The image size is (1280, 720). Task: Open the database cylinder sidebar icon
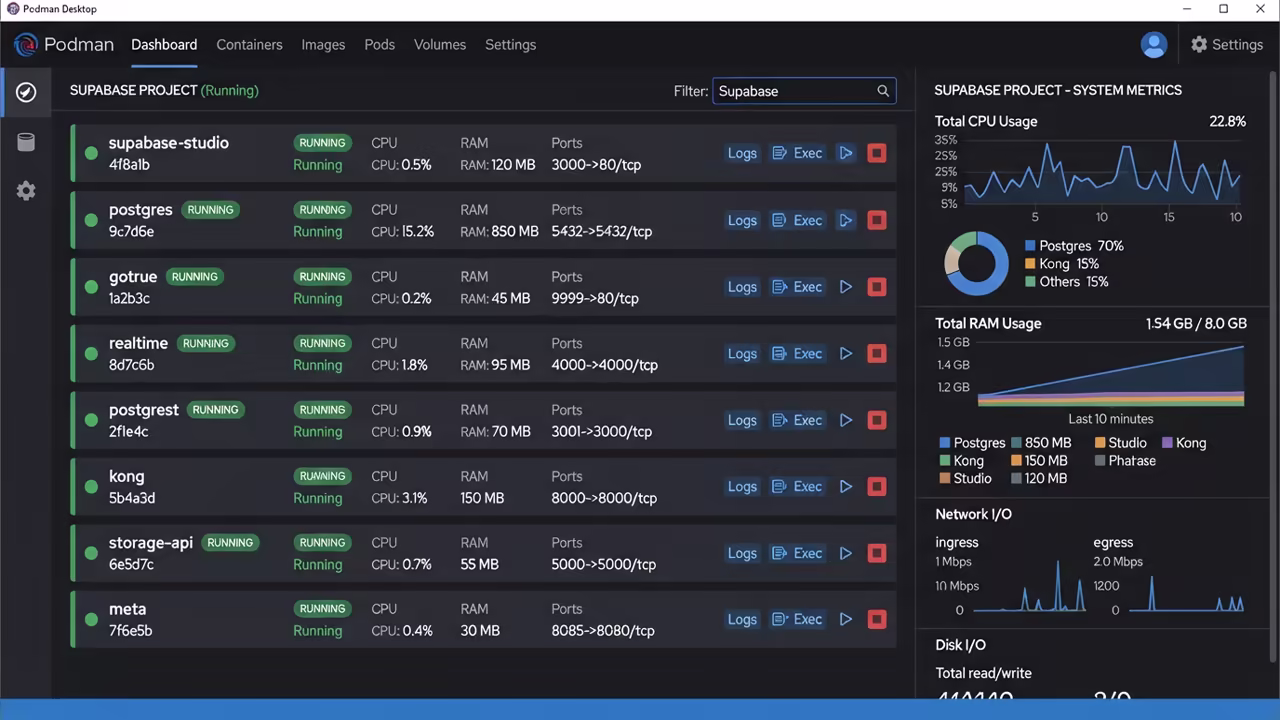tap(26, 142)
